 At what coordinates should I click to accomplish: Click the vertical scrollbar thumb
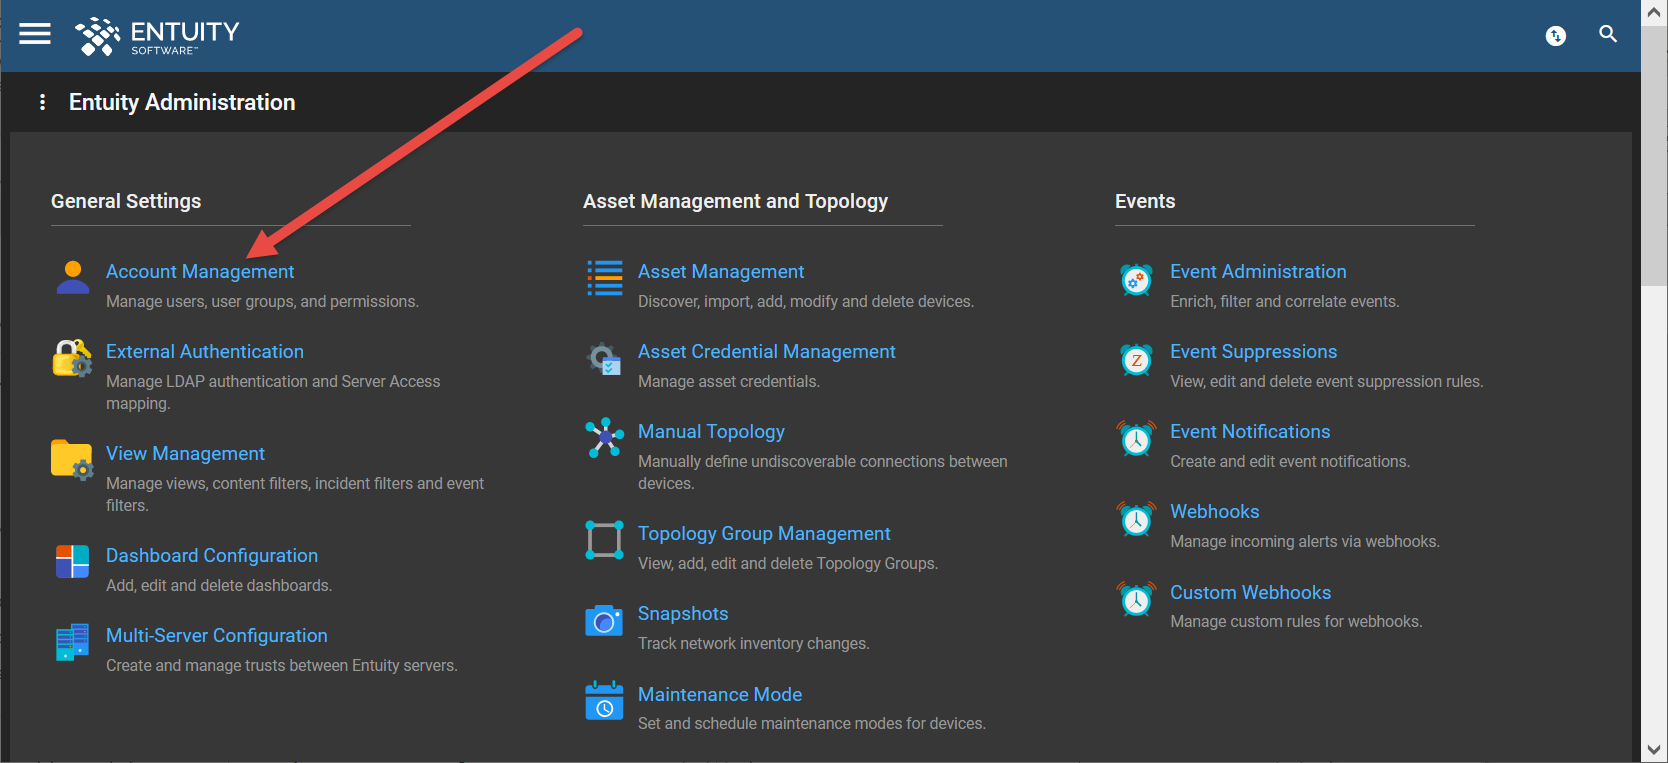[1654, 156]
